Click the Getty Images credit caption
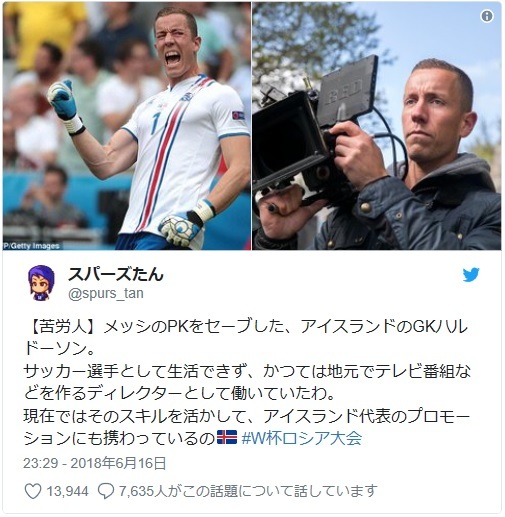505x517 pixels. (x=32, y=246)
